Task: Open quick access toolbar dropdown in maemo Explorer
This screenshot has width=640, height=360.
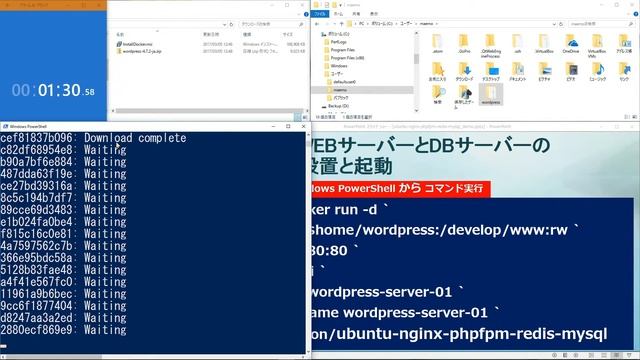Action: (340, 5)
